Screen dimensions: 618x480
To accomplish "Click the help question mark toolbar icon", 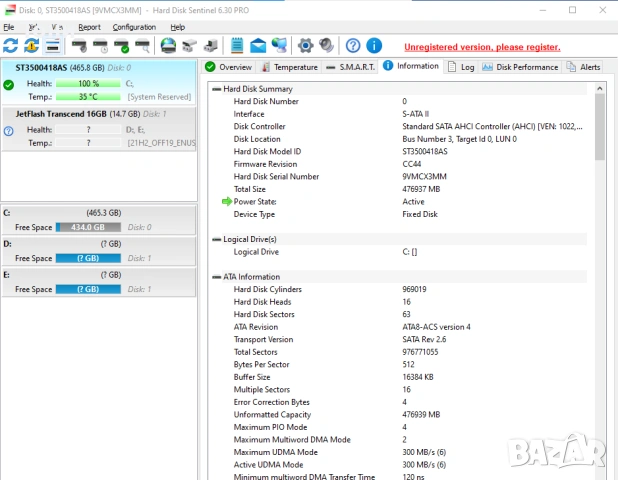I will [353, 46].
